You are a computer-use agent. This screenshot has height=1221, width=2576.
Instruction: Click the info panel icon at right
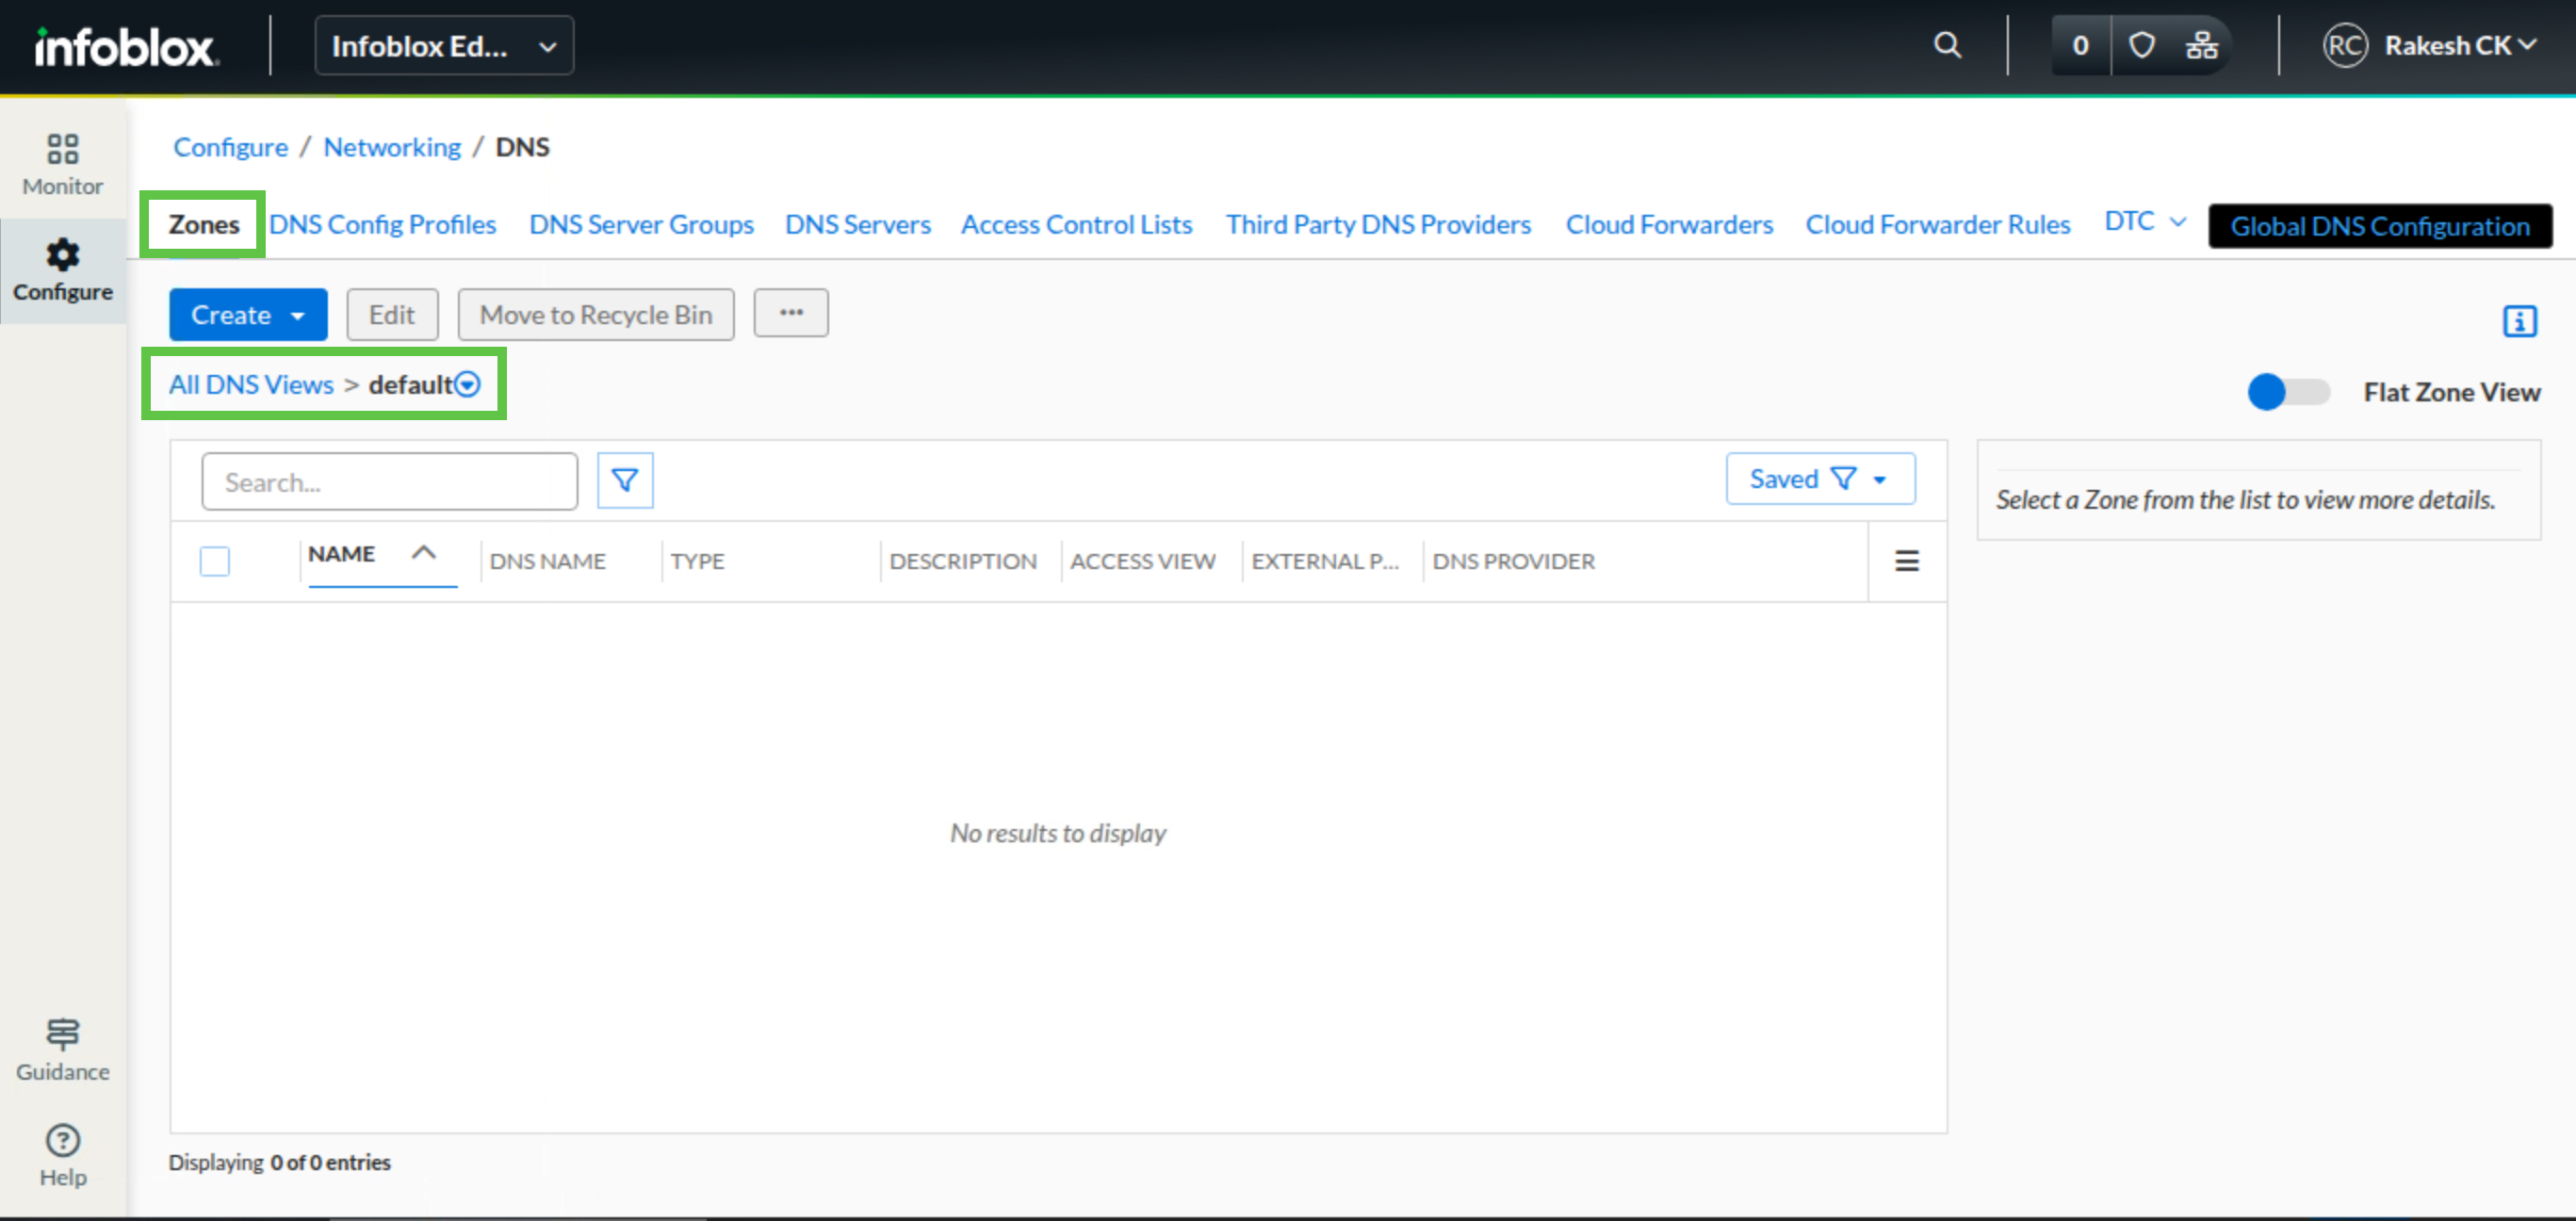click(2519, 321)
